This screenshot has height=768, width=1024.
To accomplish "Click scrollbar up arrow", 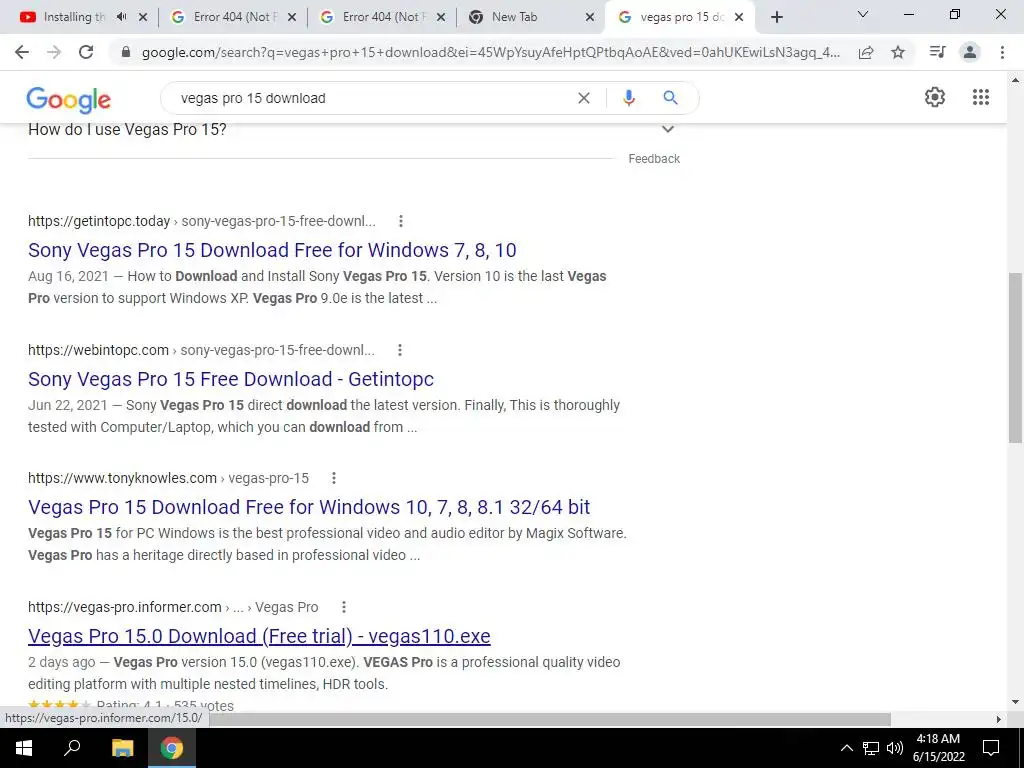I will [x=1015, y=80].
